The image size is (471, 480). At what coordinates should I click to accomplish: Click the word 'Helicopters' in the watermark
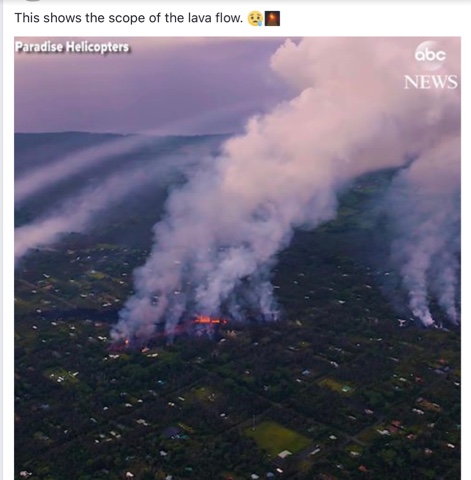point(97,47)
